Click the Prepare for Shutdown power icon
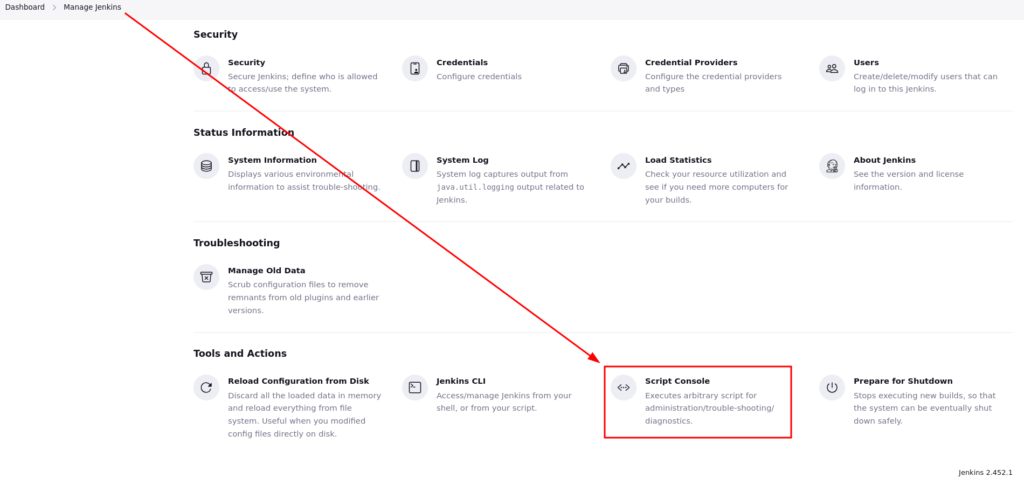 click(x=831, y=387)
